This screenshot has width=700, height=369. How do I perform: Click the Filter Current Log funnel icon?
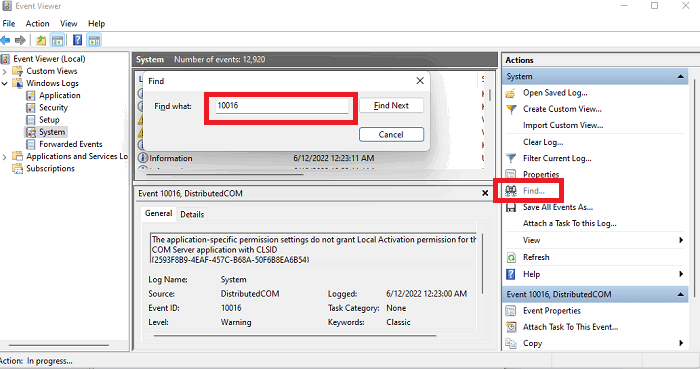click(511, 158)
